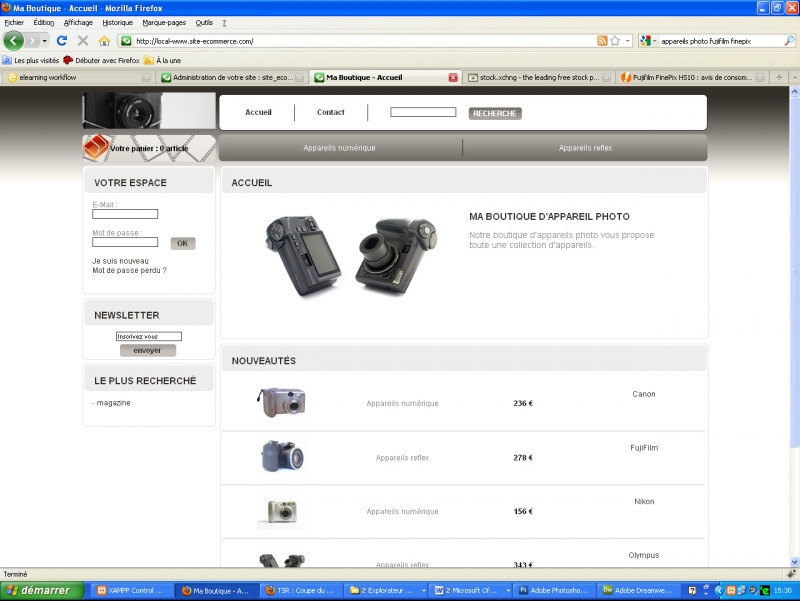Image resolution: width=800 pixels, height=601 pixels.
Task: Open the Fichier menu
Action: point(14,22)
